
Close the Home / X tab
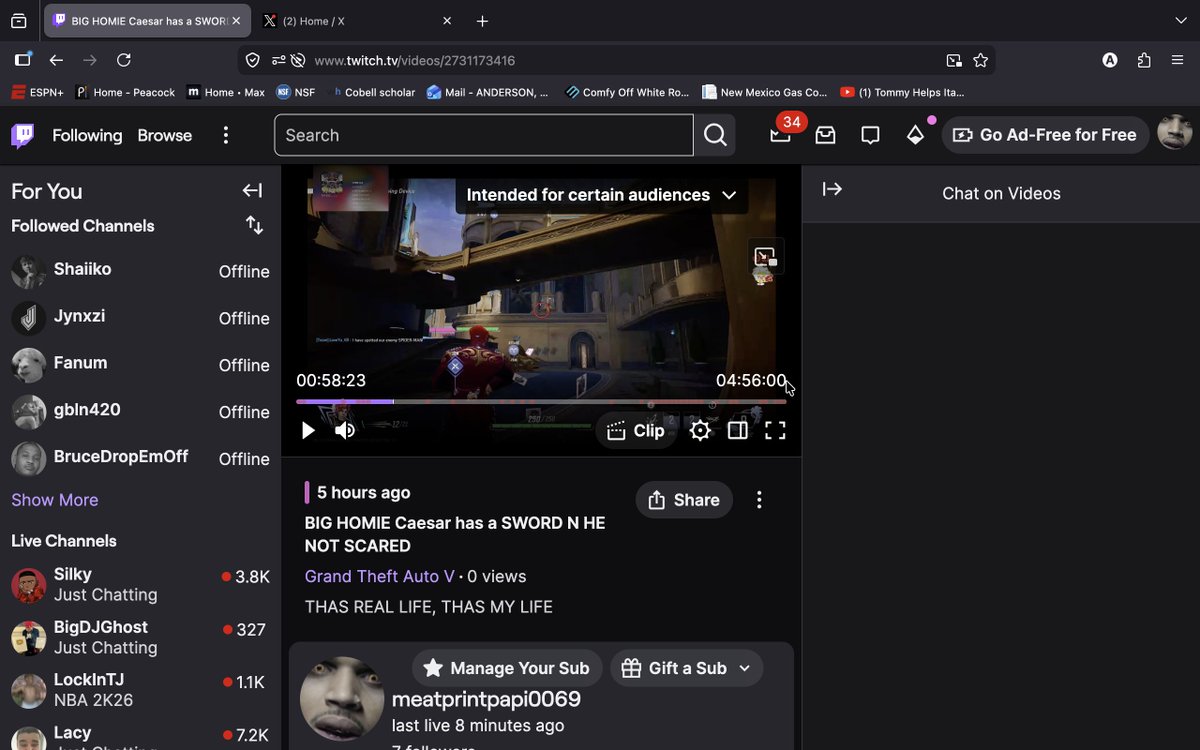click(447, 20)
